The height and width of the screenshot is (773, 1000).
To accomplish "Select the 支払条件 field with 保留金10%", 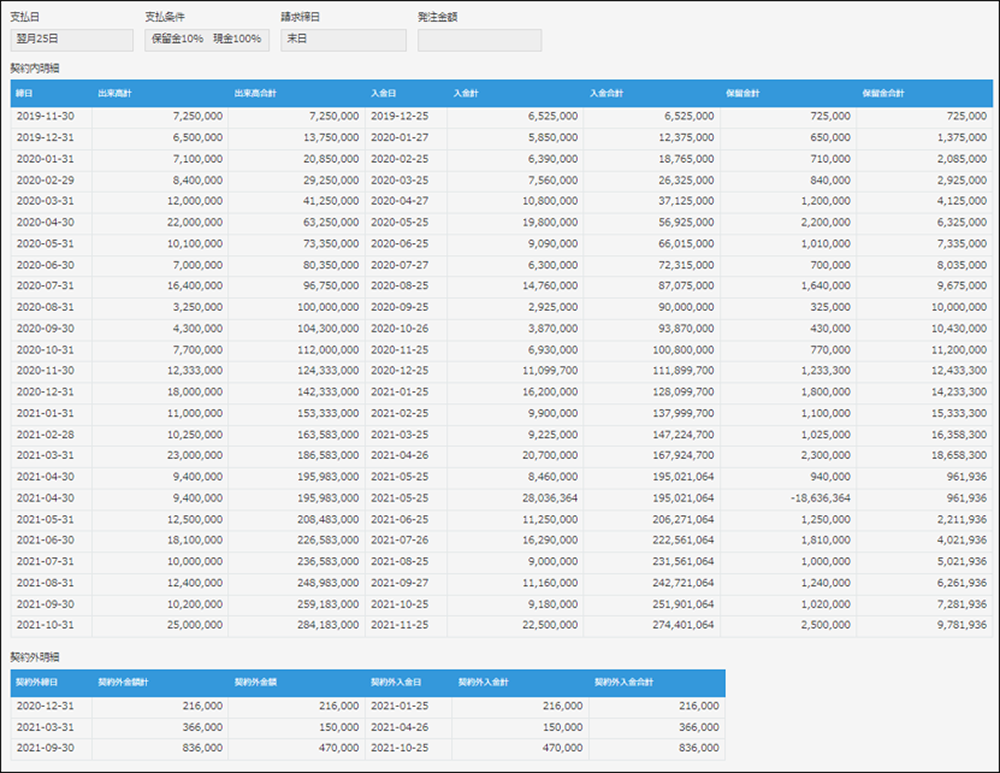I will point(207,40).
